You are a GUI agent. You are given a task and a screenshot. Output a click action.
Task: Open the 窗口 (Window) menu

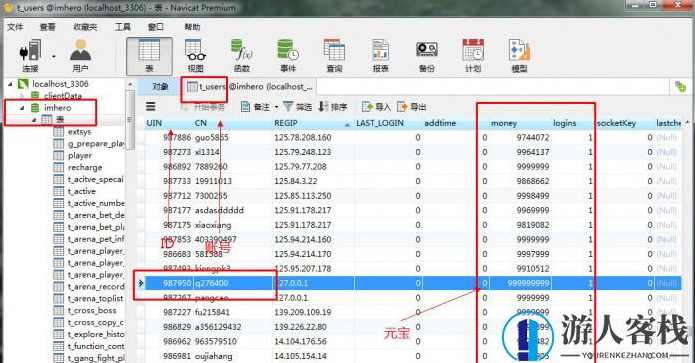(156, 27)
